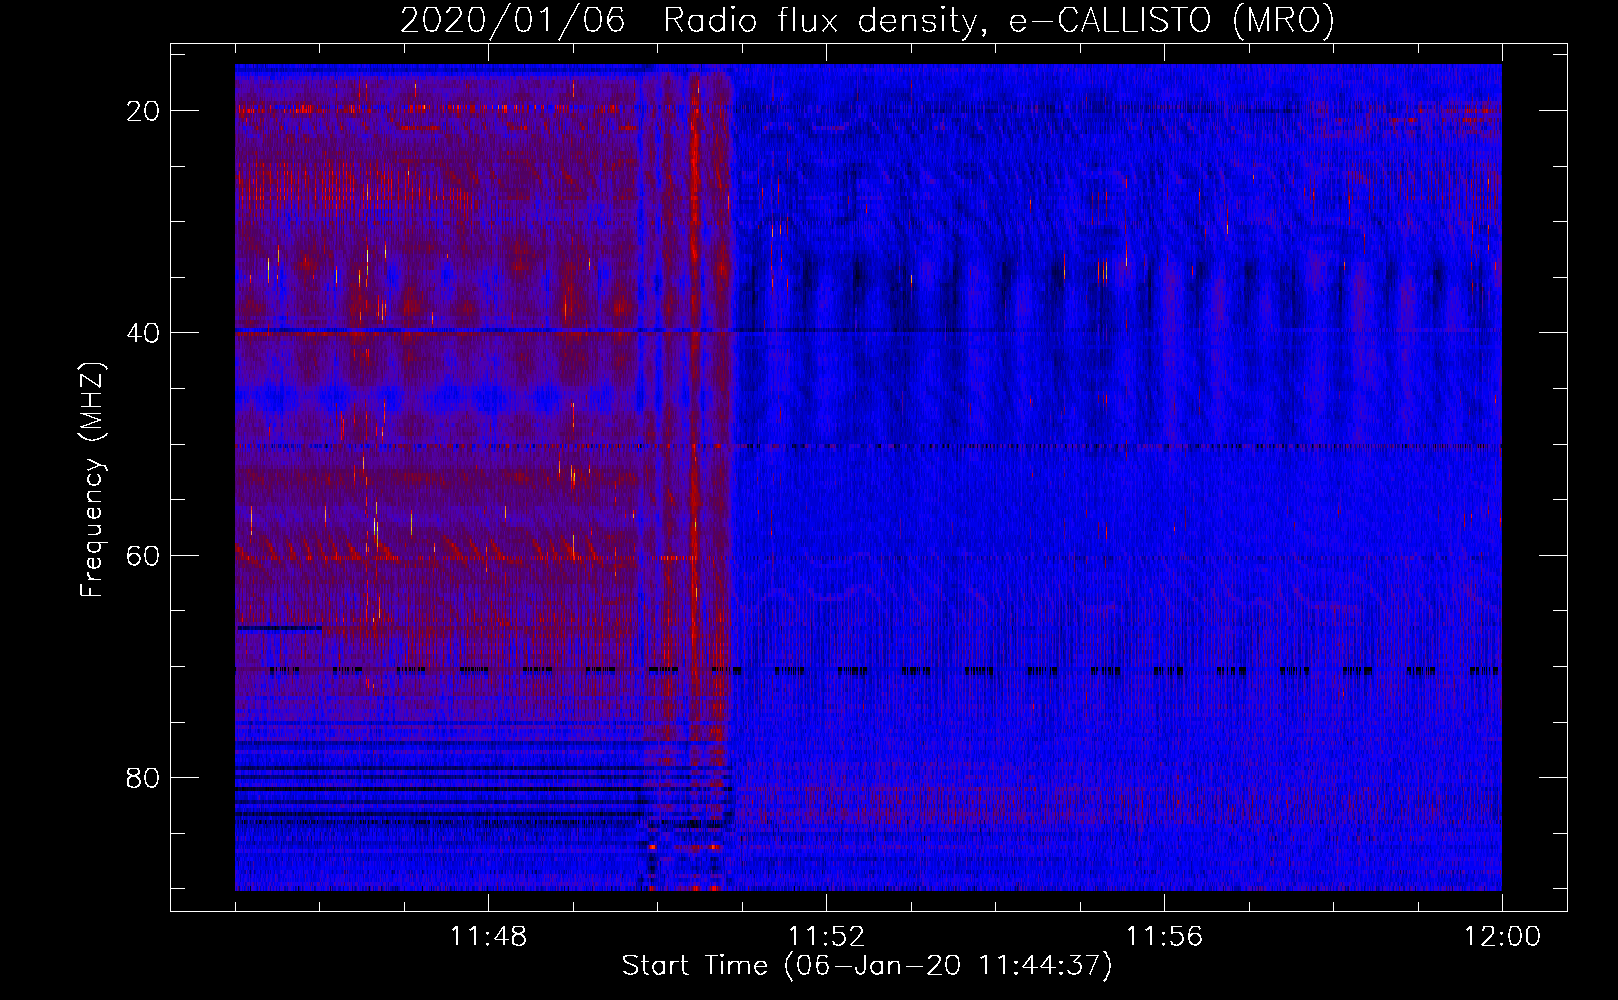Select the 'Frequency (MHZ)' axis label
1618x1000 pixels.
coord(92,480)
